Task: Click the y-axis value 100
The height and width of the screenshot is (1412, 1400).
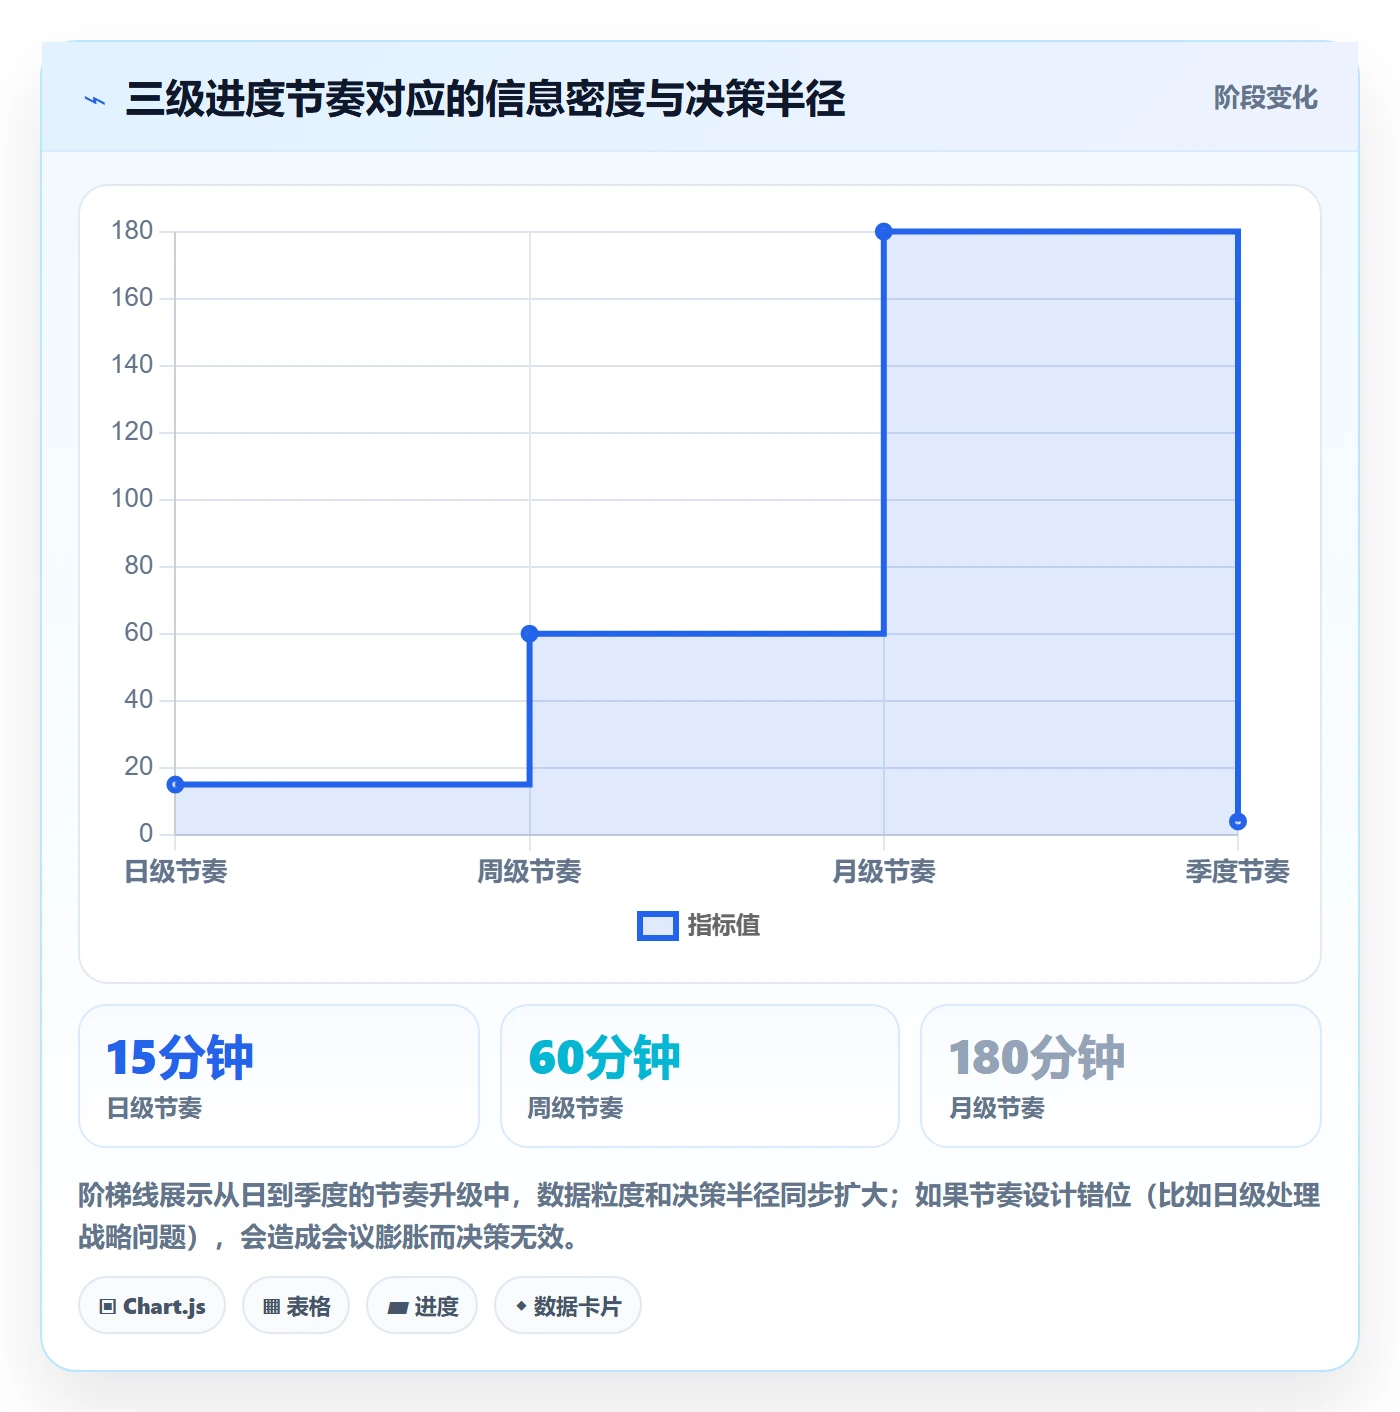Action: pos(132,499)
